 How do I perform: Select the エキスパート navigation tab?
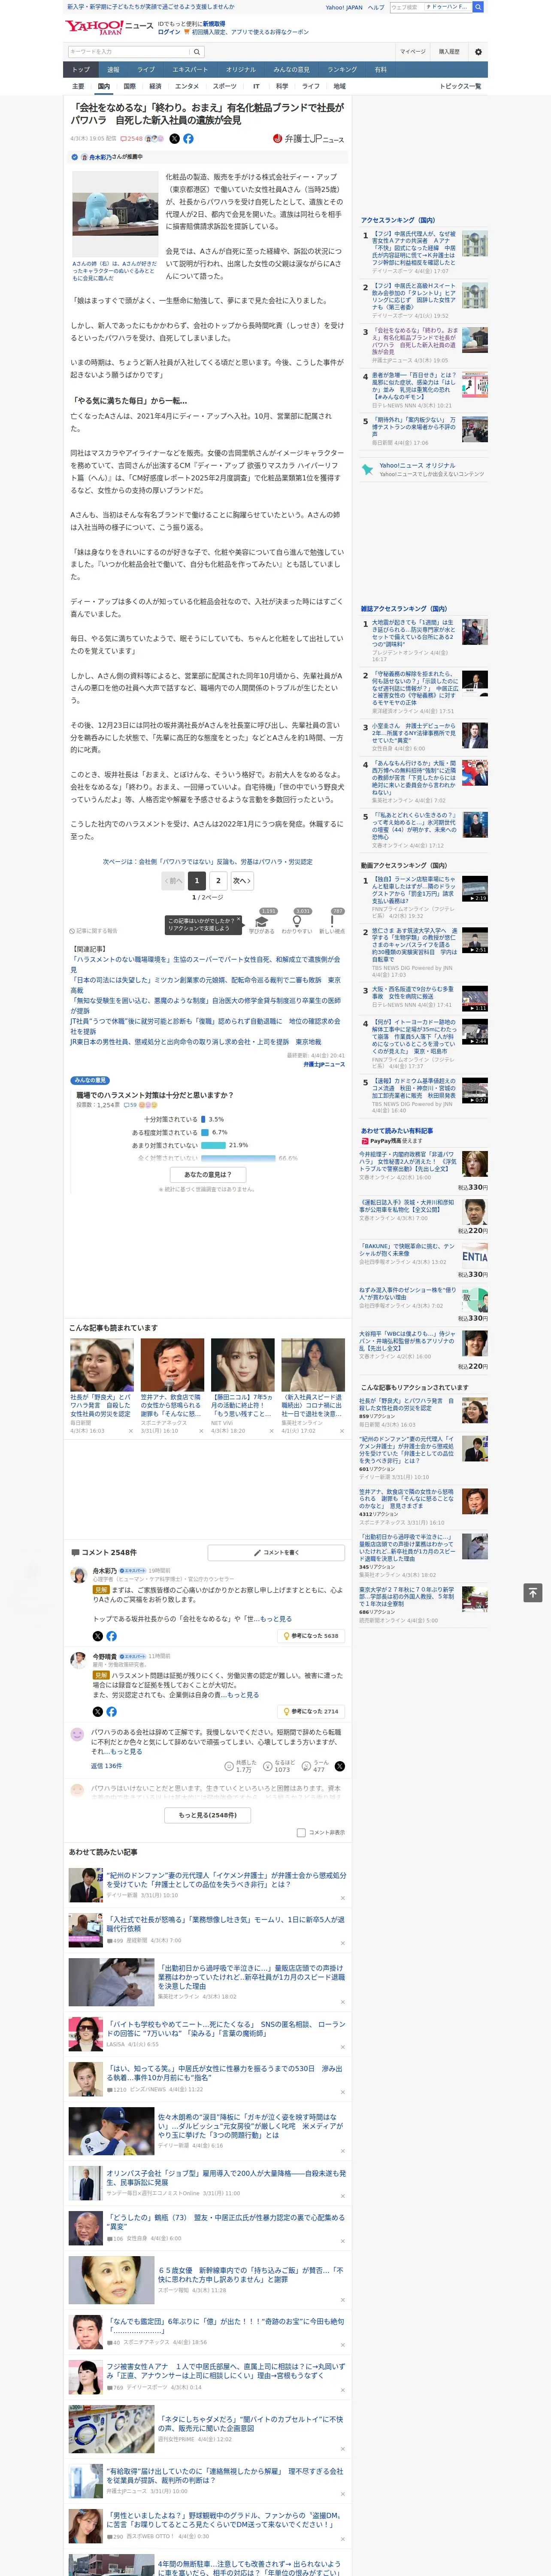pos(190,70)
